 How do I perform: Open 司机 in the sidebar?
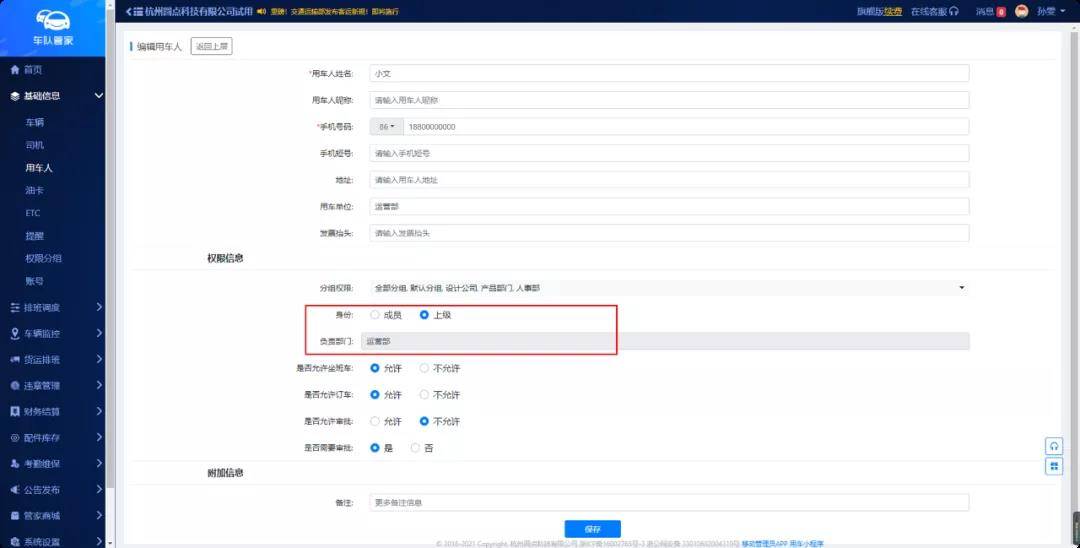point(35,145)
